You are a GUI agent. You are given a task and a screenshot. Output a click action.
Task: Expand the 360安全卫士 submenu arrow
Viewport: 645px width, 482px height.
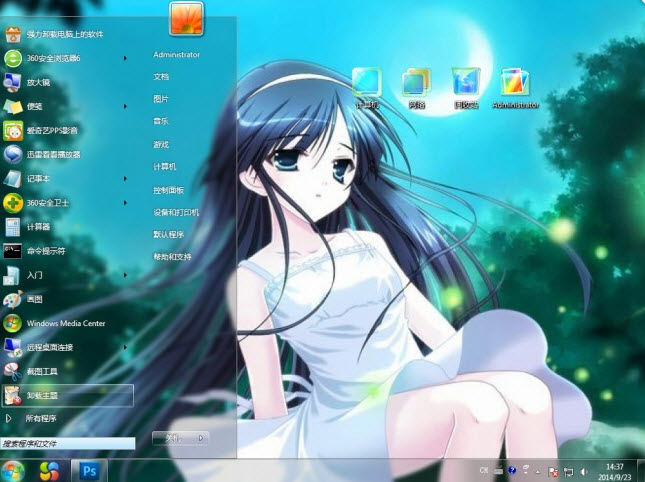[x=125, y=202]
